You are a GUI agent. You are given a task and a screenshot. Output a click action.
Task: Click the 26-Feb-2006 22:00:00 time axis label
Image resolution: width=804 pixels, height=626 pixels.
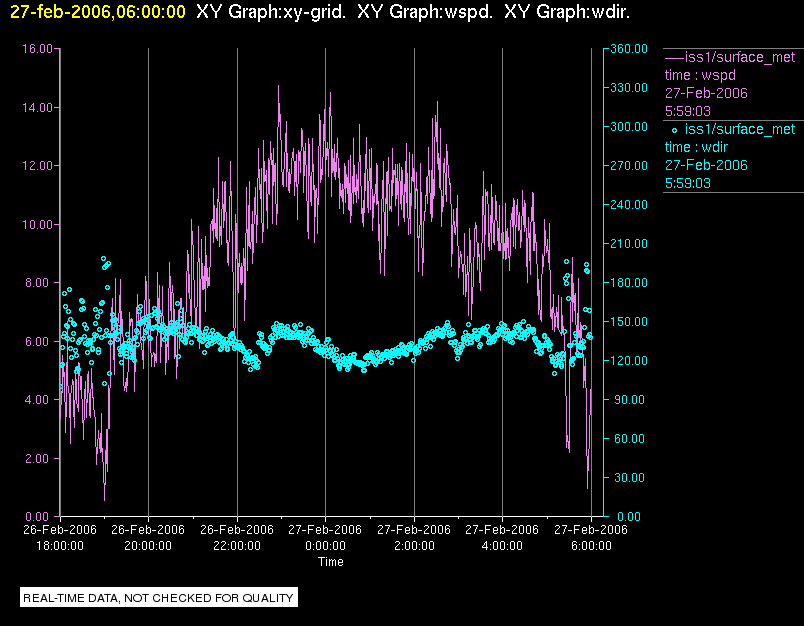(237, 537)
